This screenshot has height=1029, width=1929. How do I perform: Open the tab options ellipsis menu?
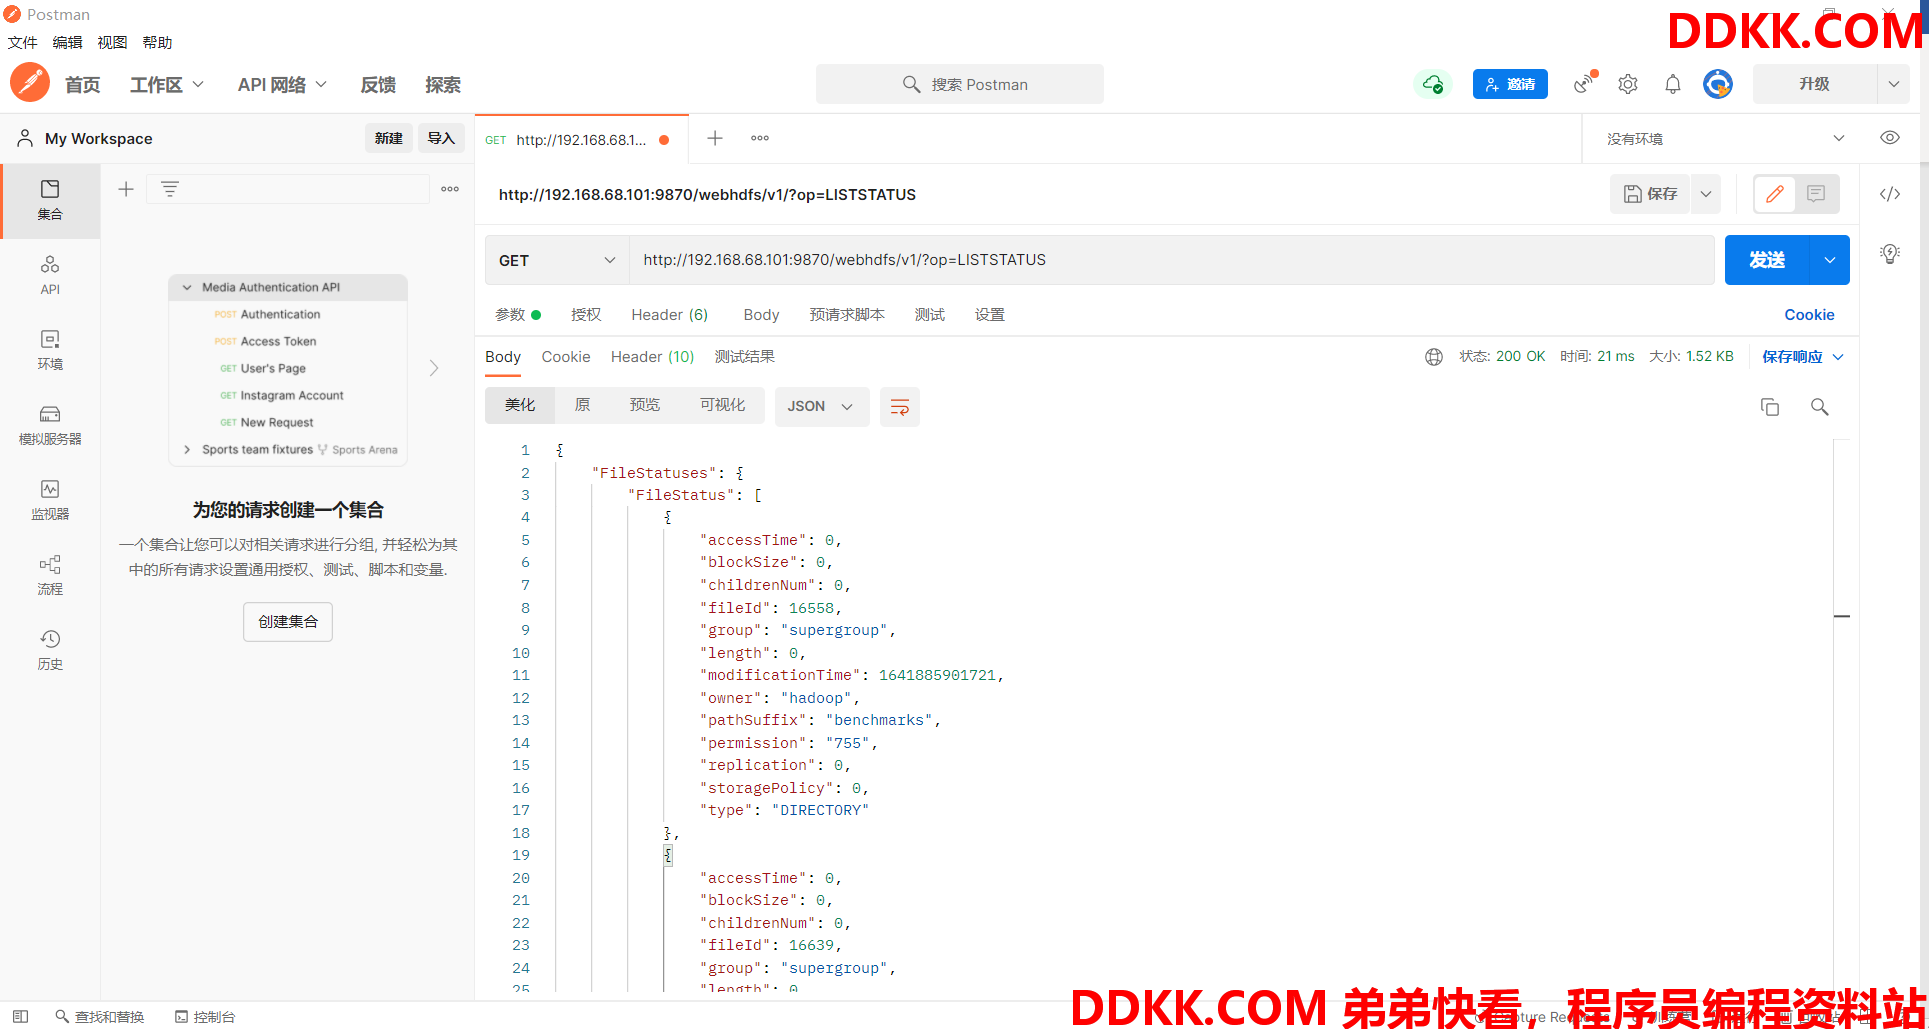760,138
